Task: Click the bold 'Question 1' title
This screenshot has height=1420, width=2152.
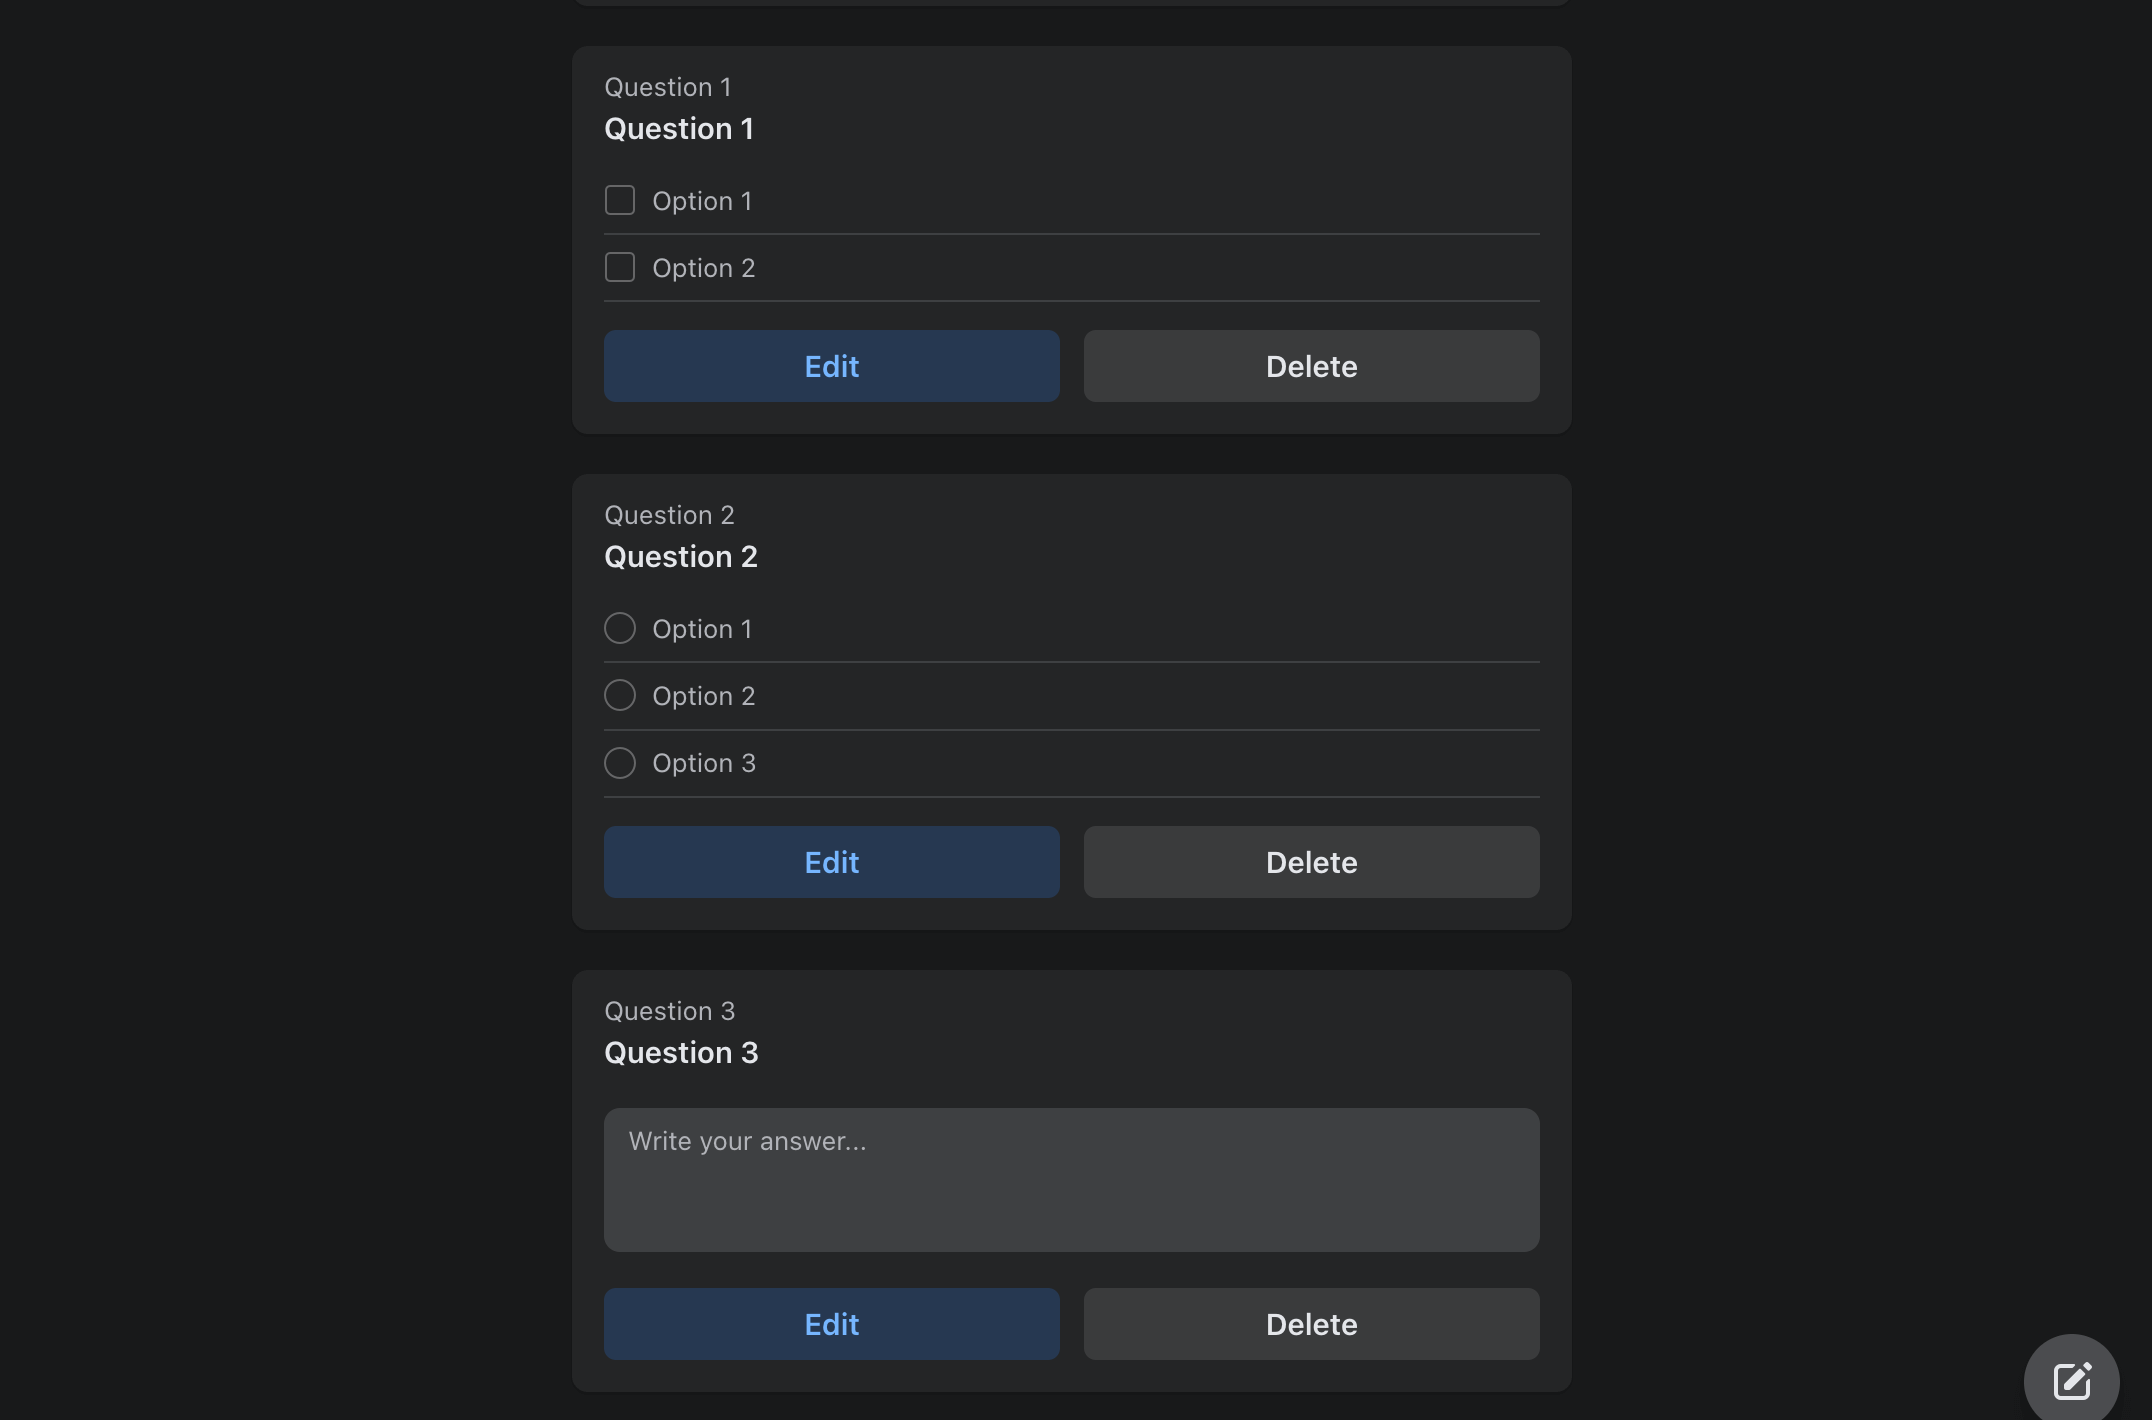Action: click(679, 129)
